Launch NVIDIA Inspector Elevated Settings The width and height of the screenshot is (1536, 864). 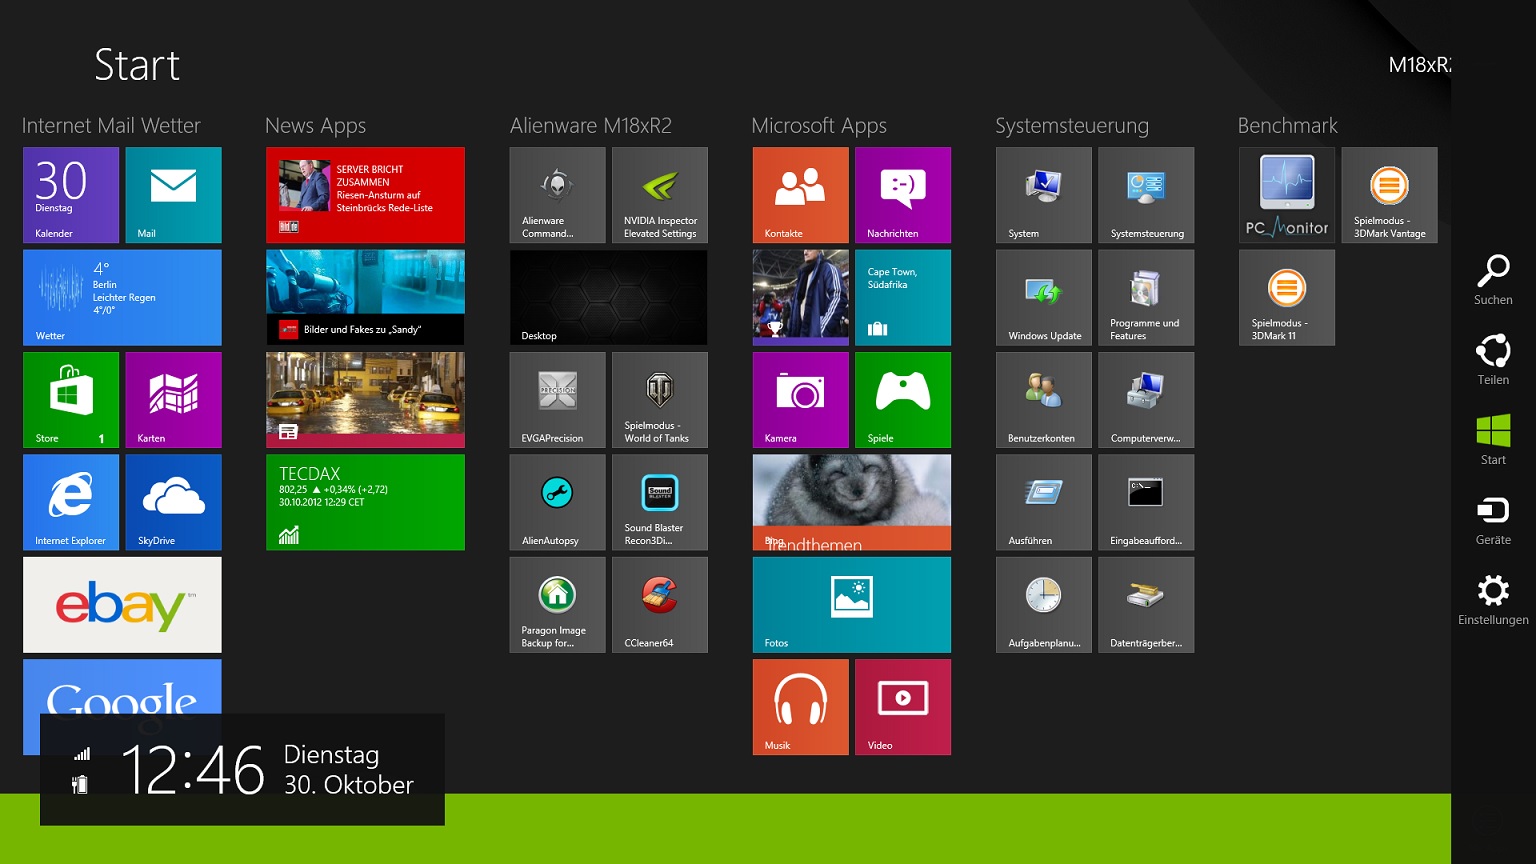[659, 195]
